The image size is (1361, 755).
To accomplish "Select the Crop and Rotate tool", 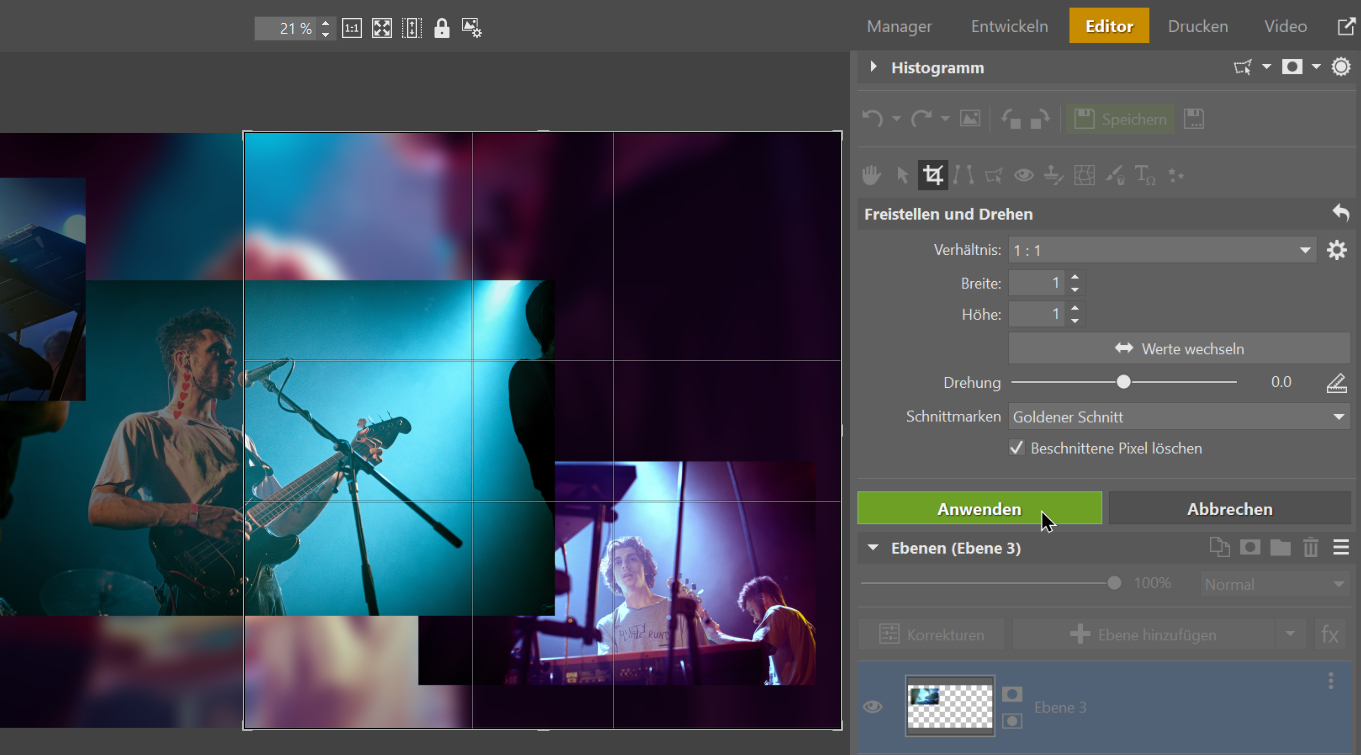I will point(933,176).
